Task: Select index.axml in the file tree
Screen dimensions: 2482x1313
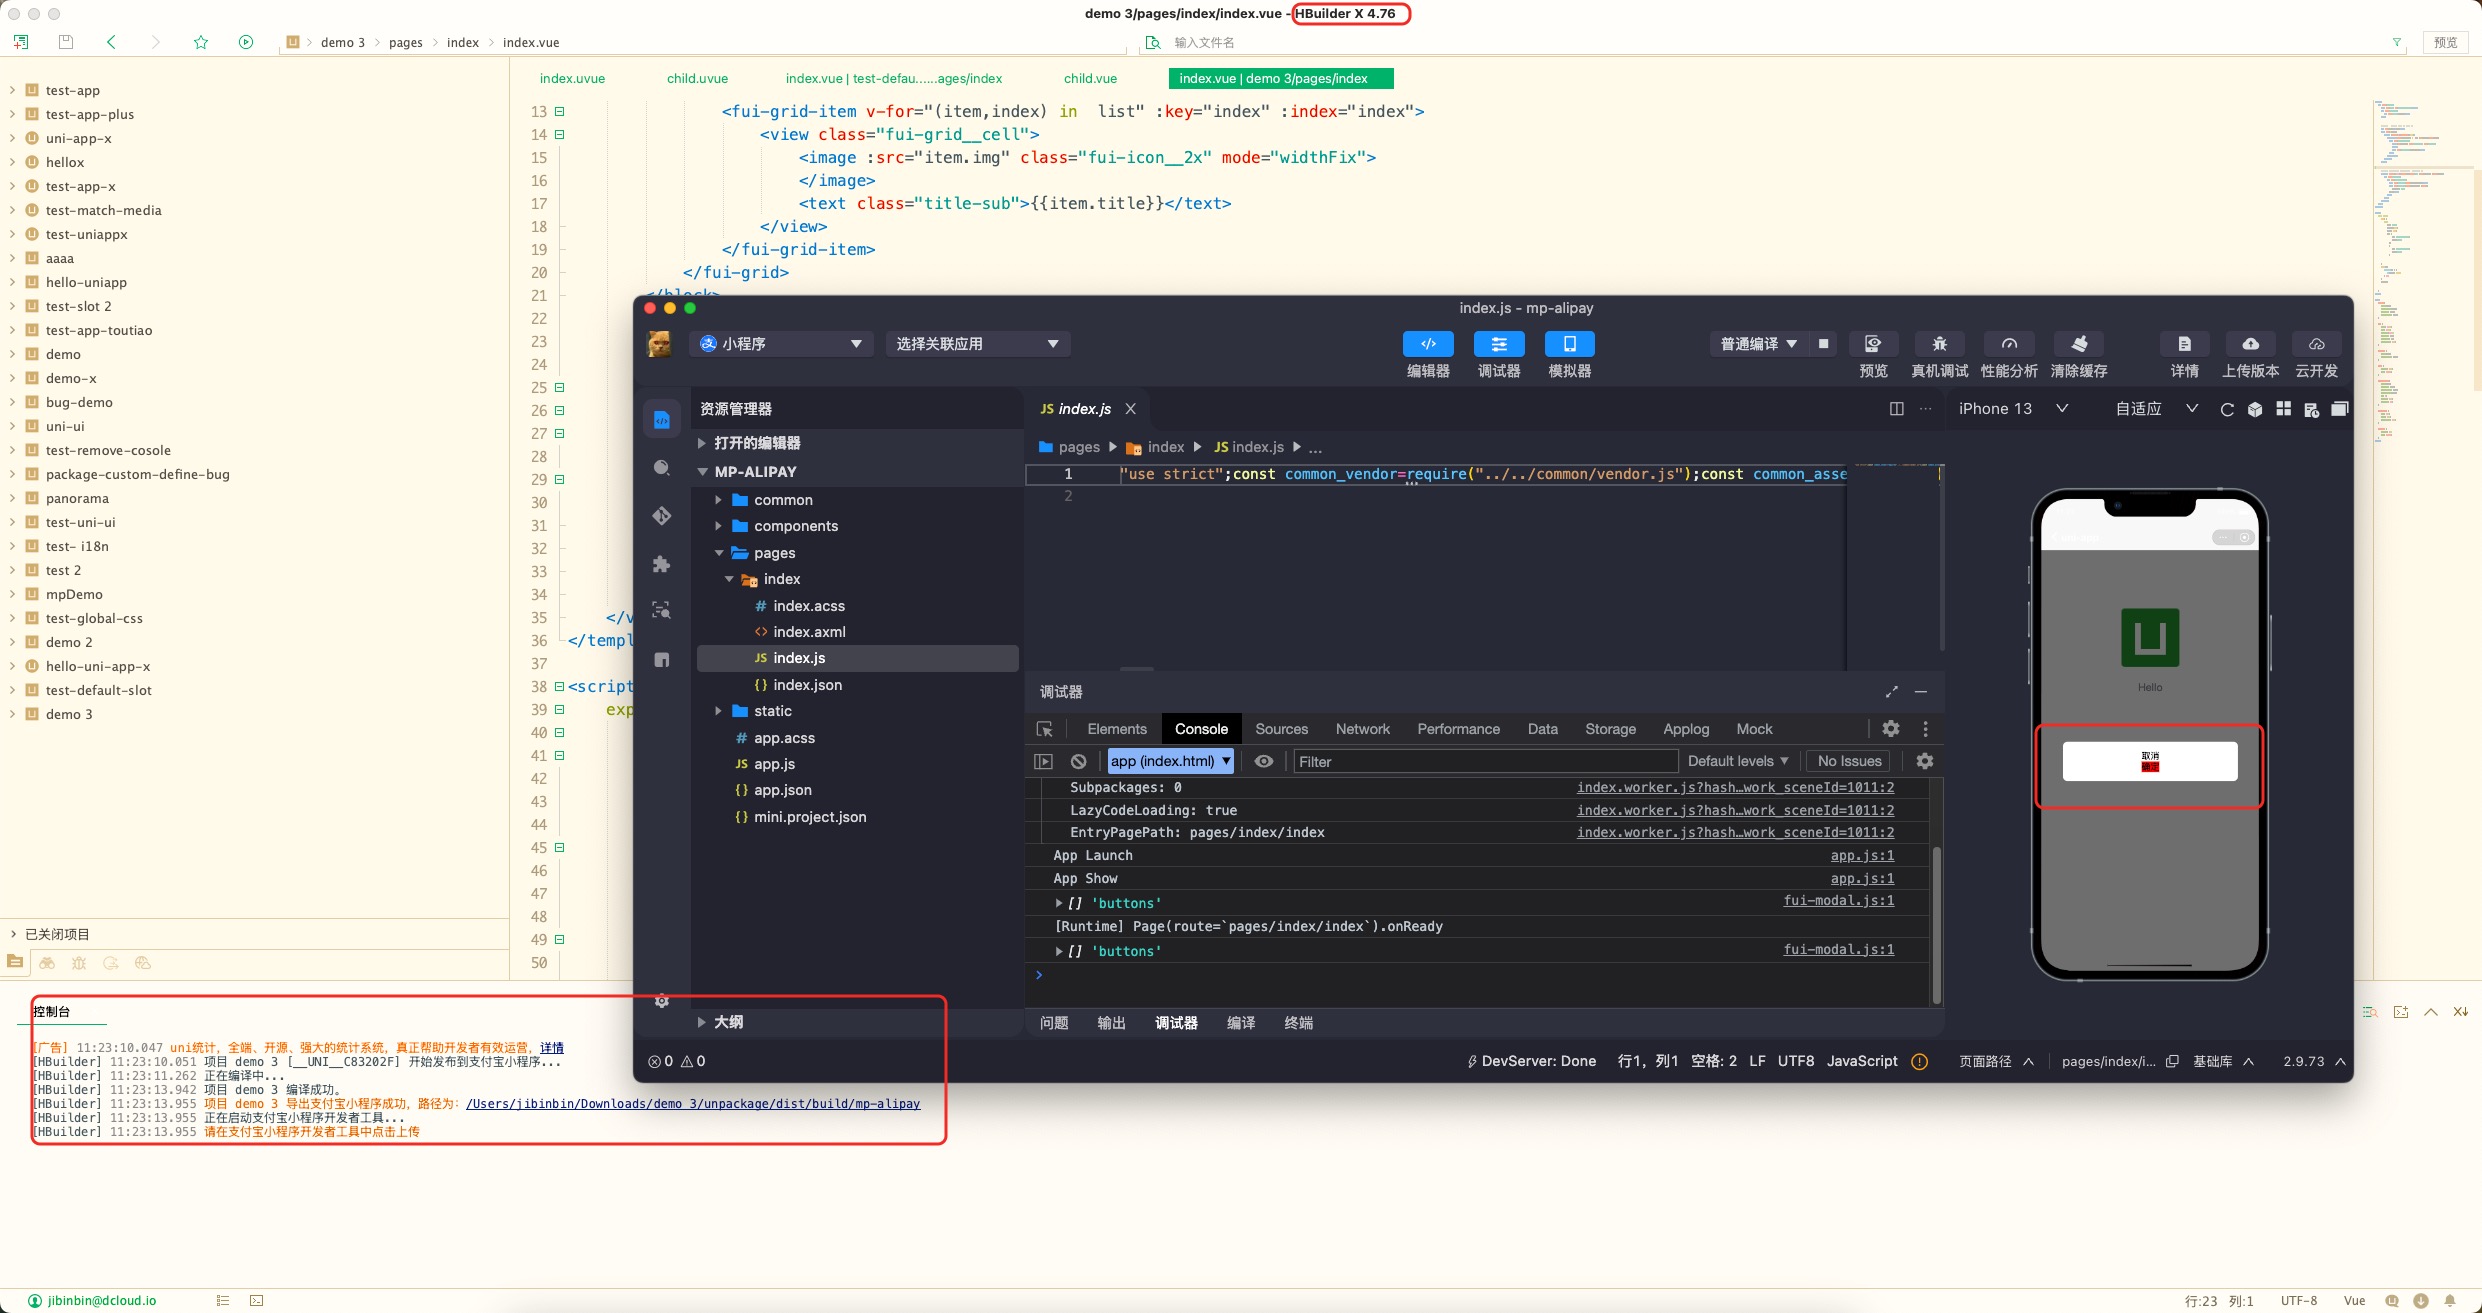Action: pyautogui.click(x=808, y=632)
